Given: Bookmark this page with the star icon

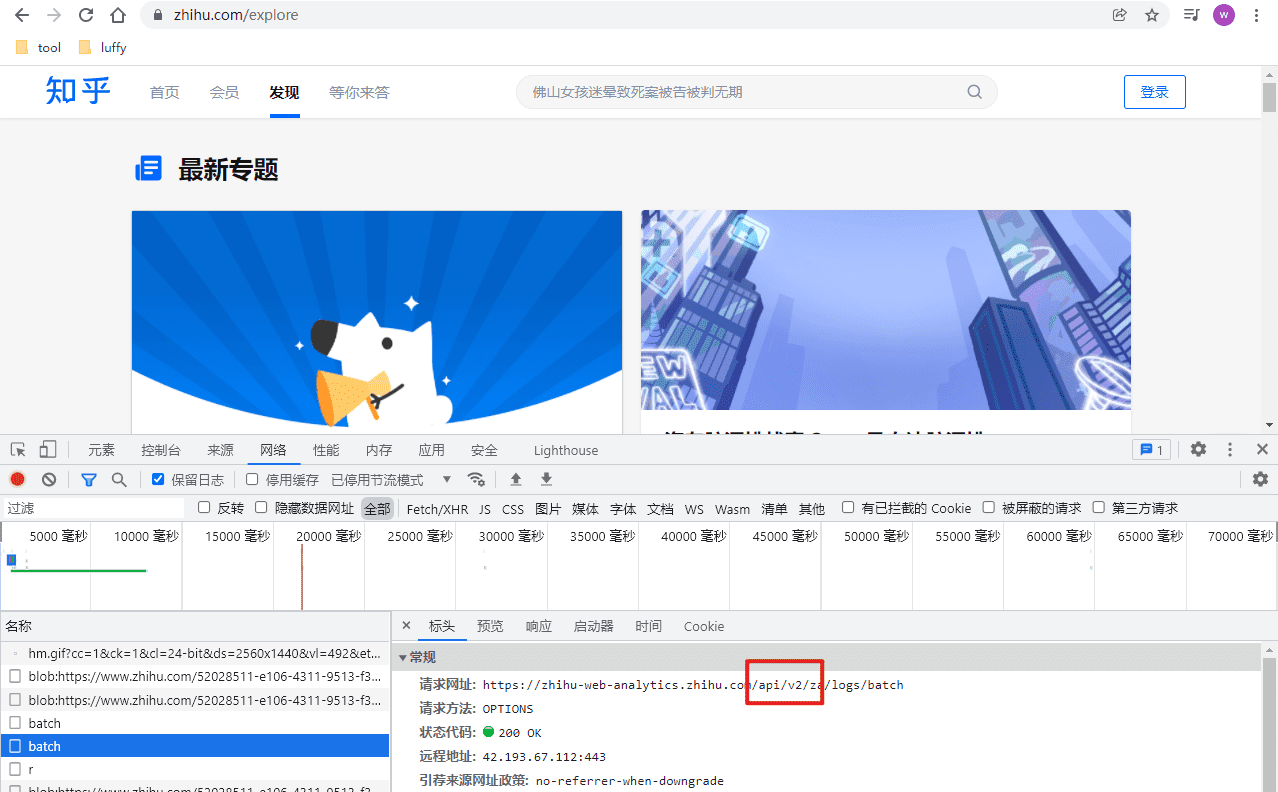Looking at the screenshot, I should 1152,15.
